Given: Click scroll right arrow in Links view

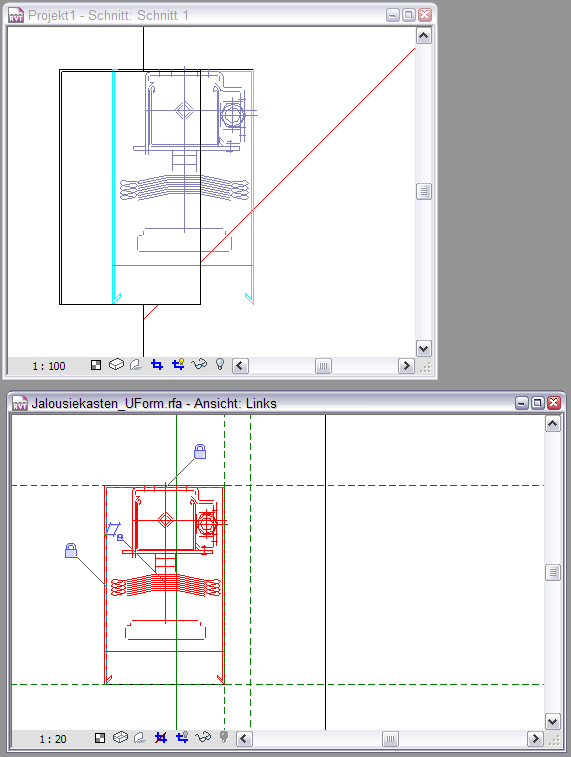Looking at the screenshot, I should pos(535,739).
